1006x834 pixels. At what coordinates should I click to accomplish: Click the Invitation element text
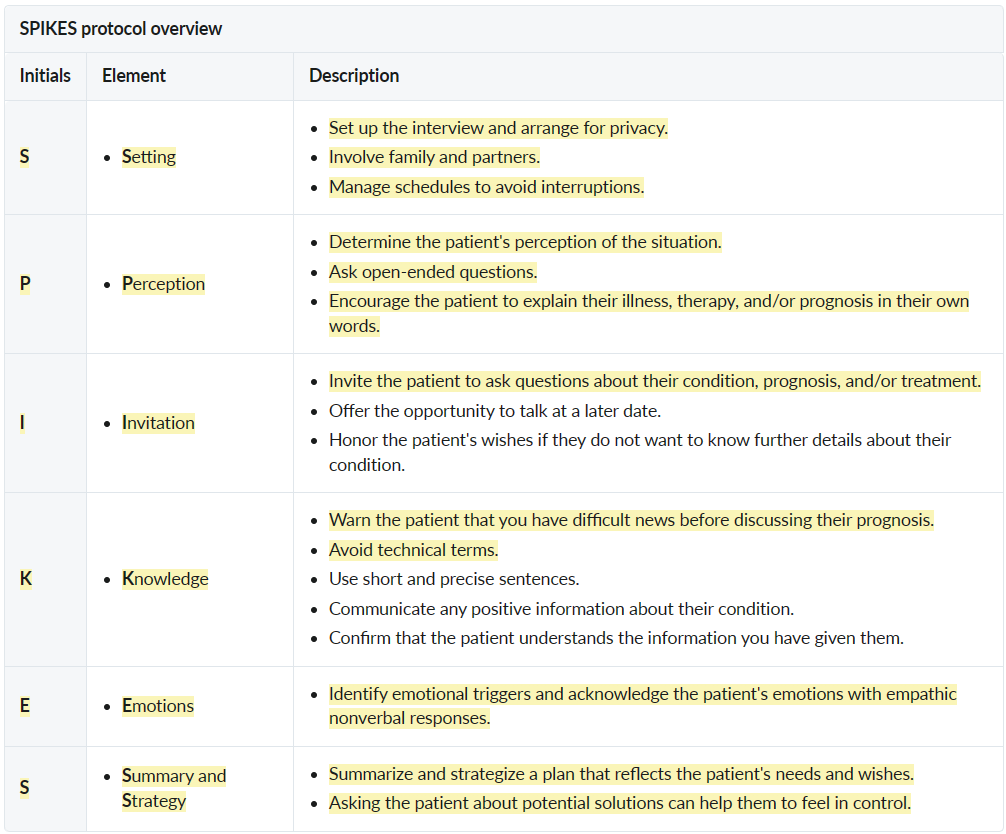tap(158, 423)
